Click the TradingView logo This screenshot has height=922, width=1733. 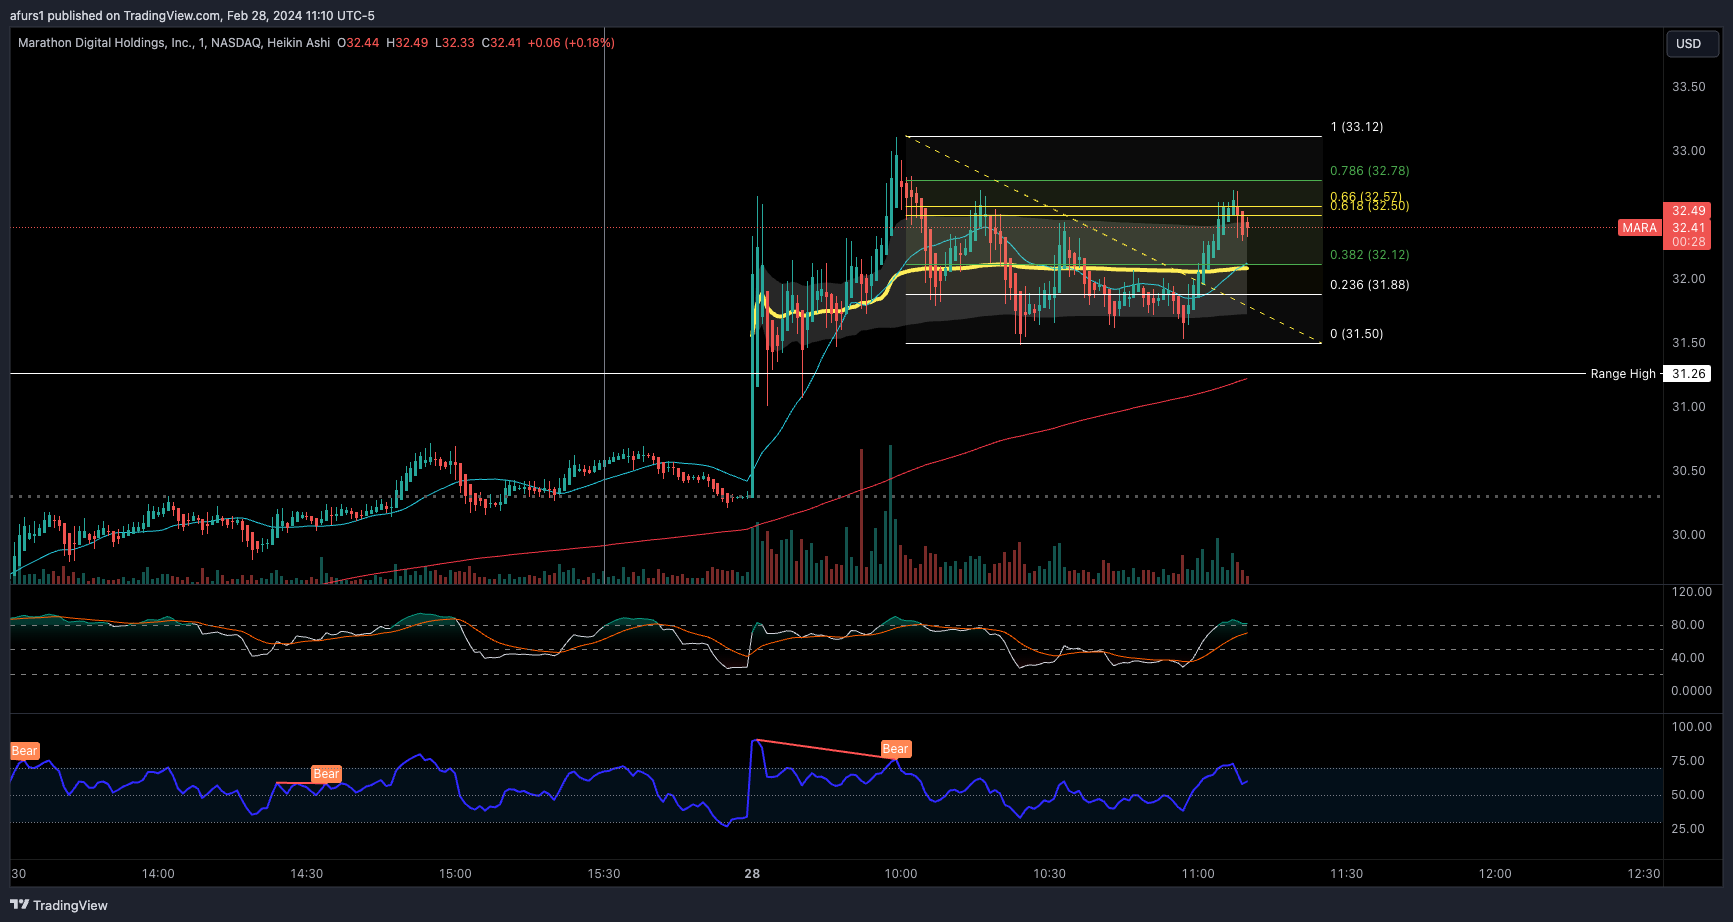[59, 905]
